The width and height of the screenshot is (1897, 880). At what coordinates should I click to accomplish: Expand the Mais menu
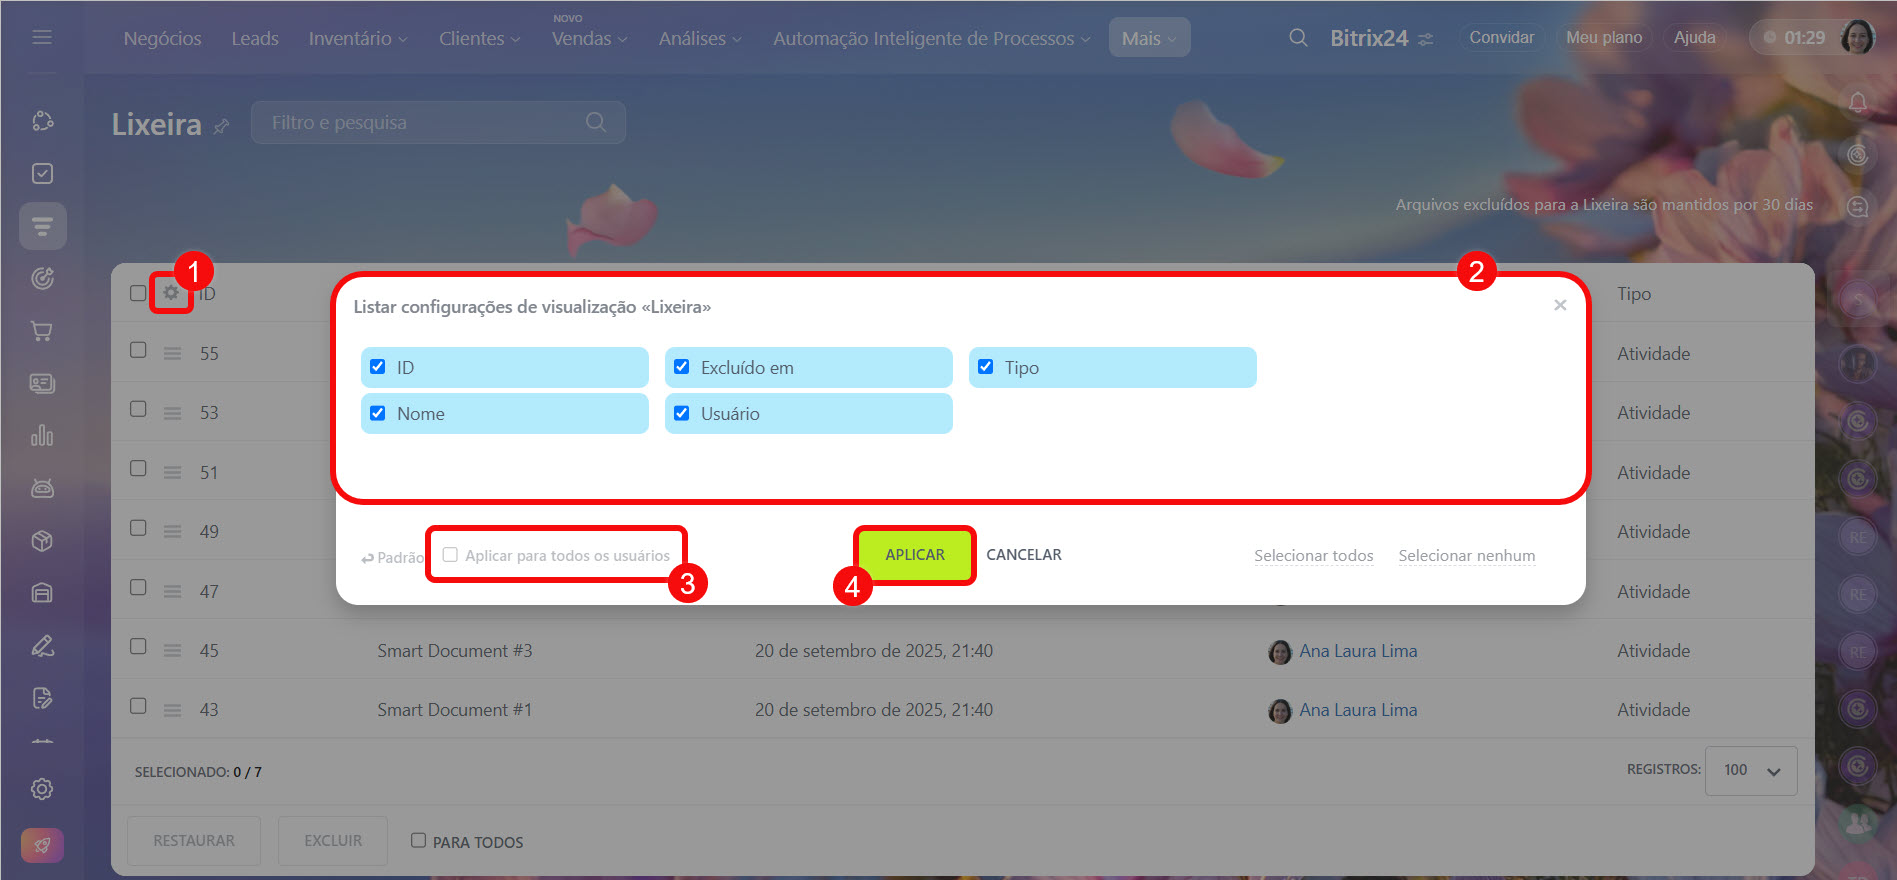tap(1149, 38)
